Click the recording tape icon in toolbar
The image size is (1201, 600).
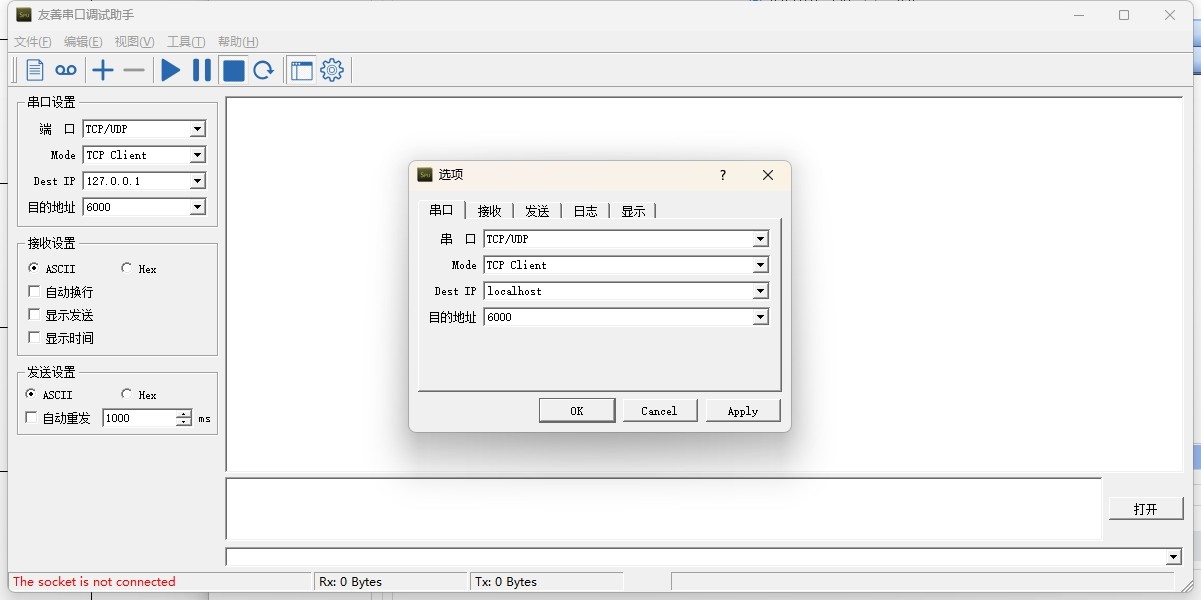66,70
